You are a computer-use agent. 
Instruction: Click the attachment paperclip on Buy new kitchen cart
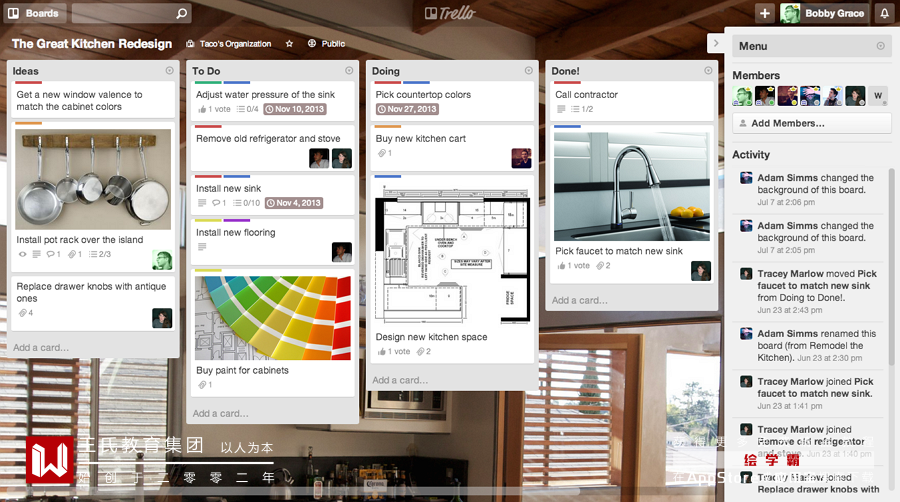[381, 153]
